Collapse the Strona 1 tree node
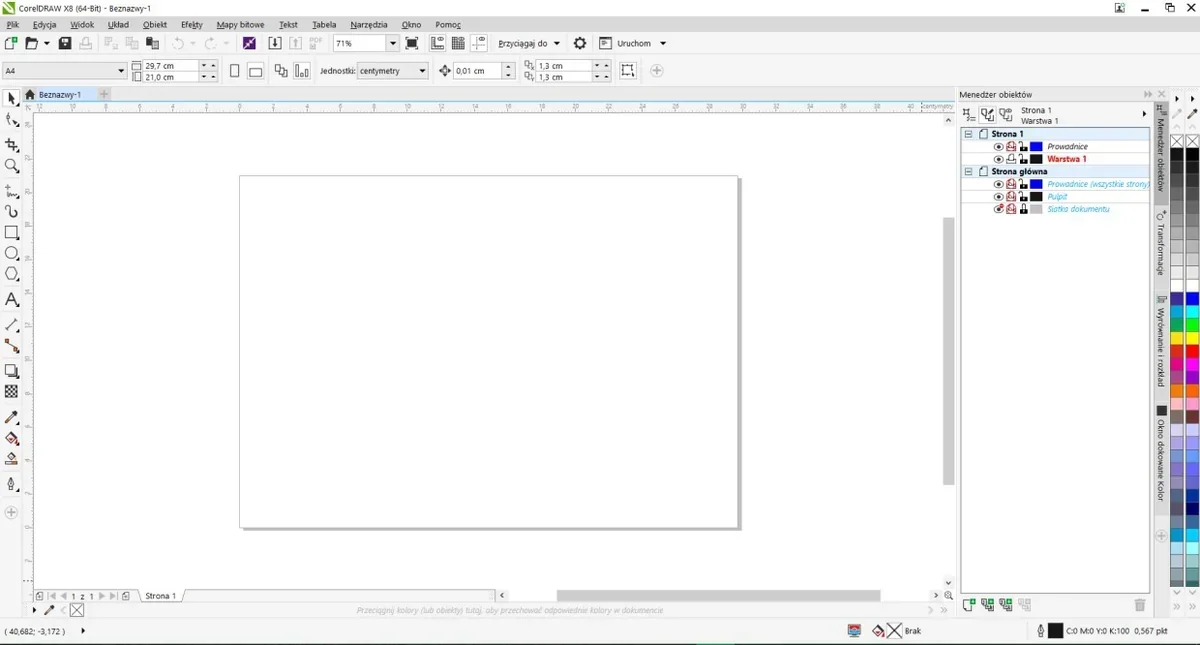The height and width of the screenshot is (645, 1200). pyautogui.click(x=968, y=134)
